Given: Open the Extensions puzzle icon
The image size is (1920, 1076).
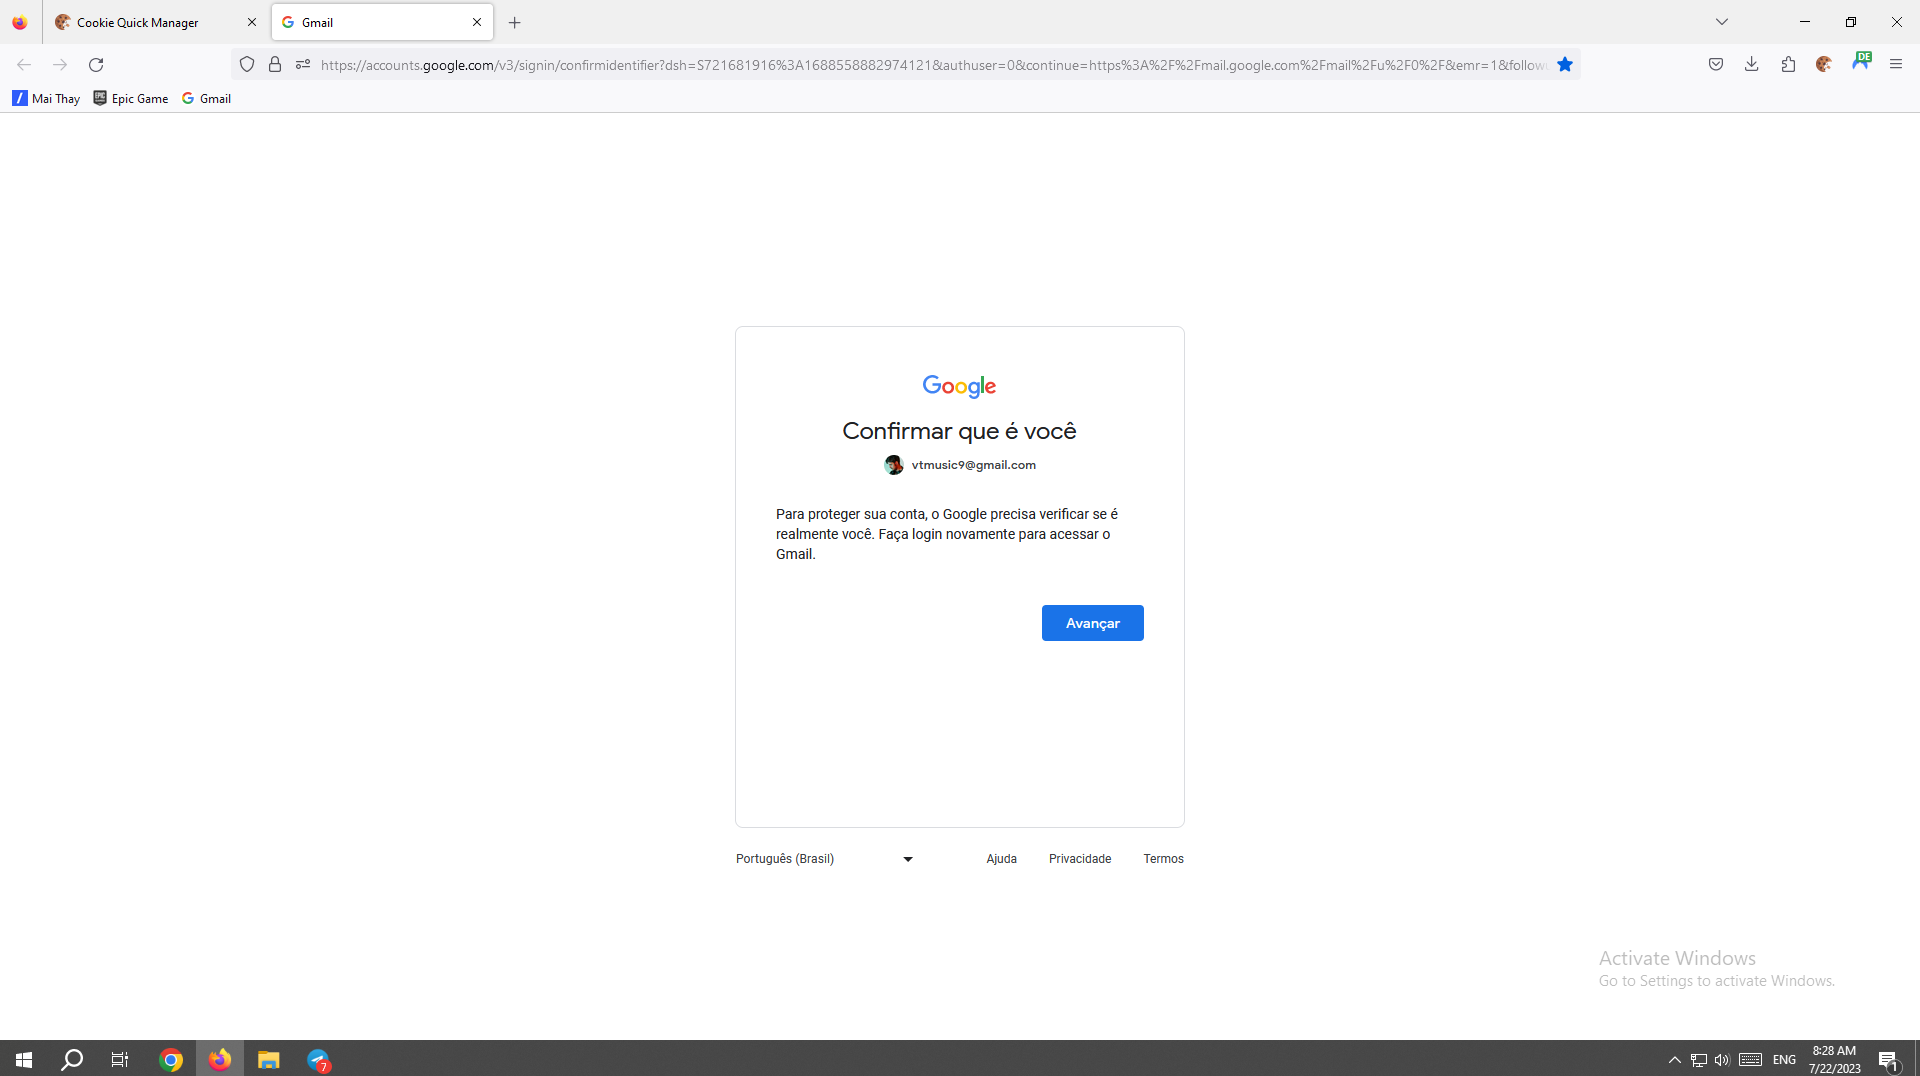Looking at the screenshot, I should [x=1788, y=65].
